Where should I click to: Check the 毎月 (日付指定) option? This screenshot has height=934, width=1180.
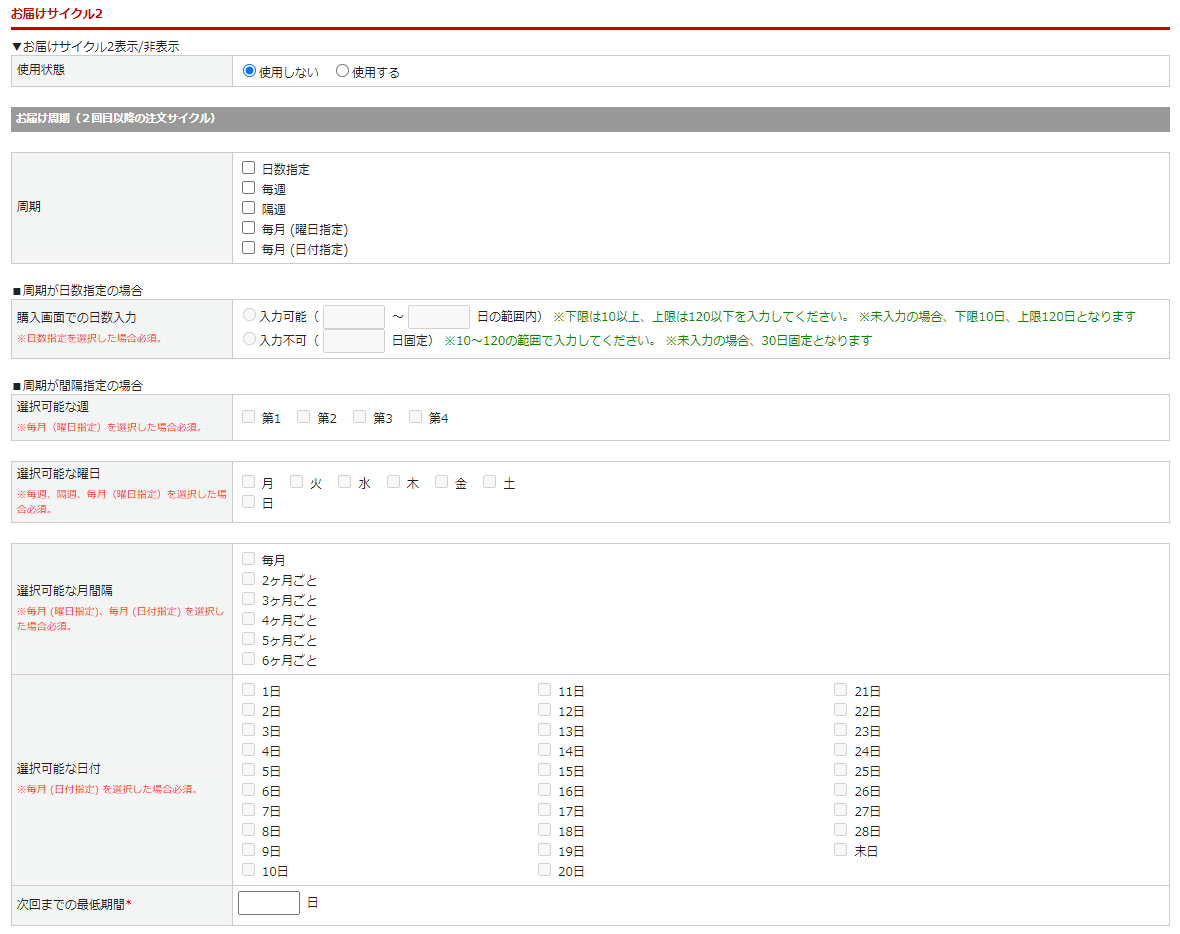[x=249, y=248]
